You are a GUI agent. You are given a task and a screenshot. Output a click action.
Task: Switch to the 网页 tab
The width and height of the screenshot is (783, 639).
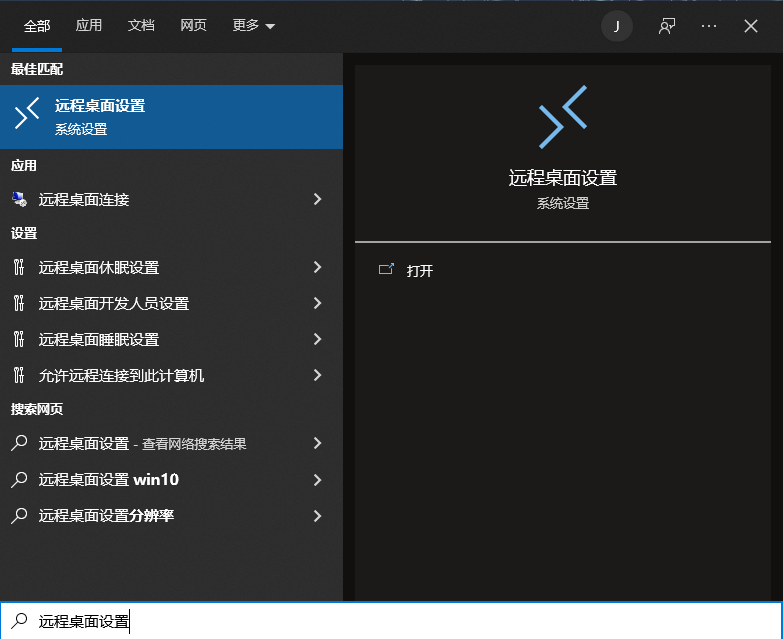click(x=193, y=25)
